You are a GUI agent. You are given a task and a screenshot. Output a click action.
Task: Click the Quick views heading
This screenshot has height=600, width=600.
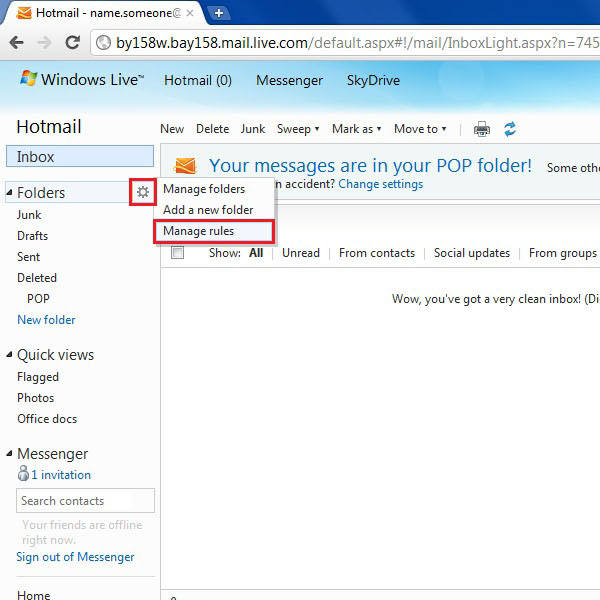tap(55, 355)
